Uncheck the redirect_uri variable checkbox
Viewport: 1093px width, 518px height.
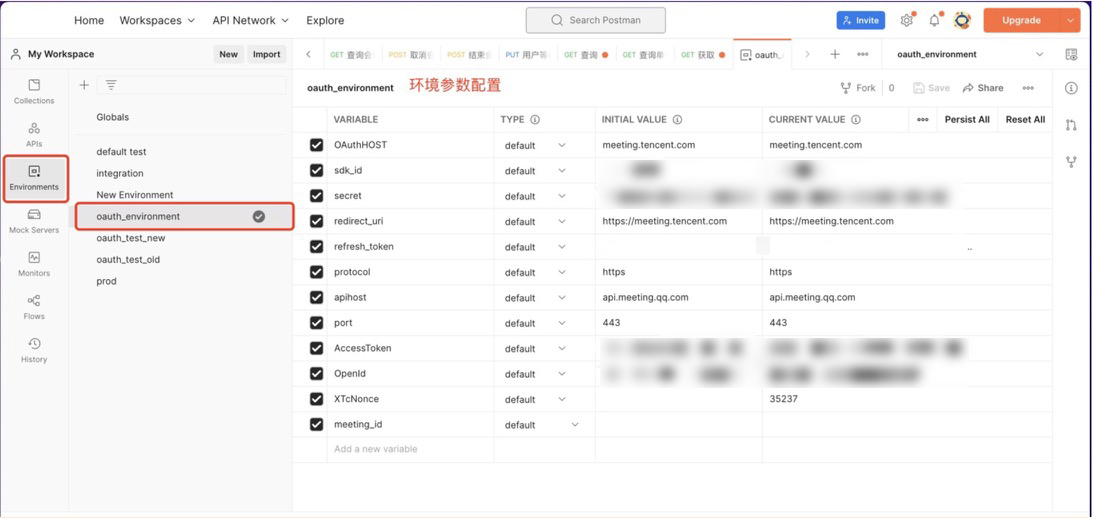pyautogui.click(x=316, y=221)
